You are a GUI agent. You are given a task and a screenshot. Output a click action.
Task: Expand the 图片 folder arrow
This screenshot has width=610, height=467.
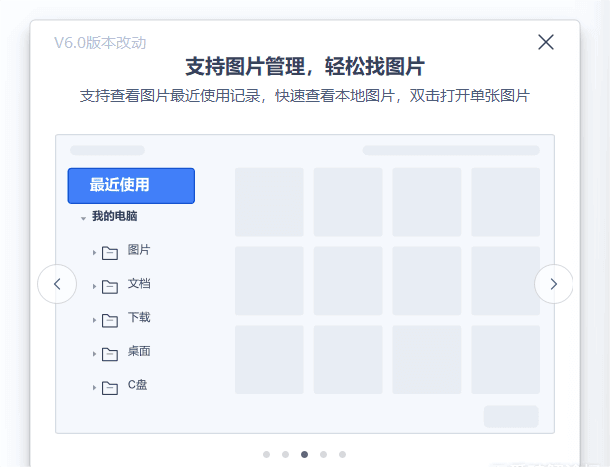[x=94, y=253]
